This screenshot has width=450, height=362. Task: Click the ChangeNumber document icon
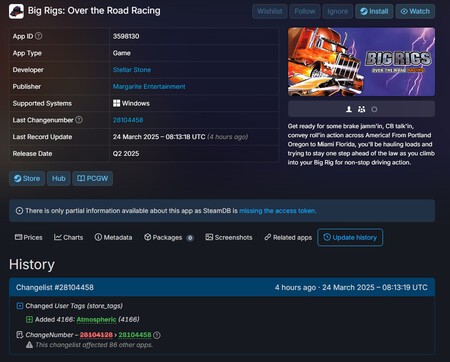tap(20, 335)
